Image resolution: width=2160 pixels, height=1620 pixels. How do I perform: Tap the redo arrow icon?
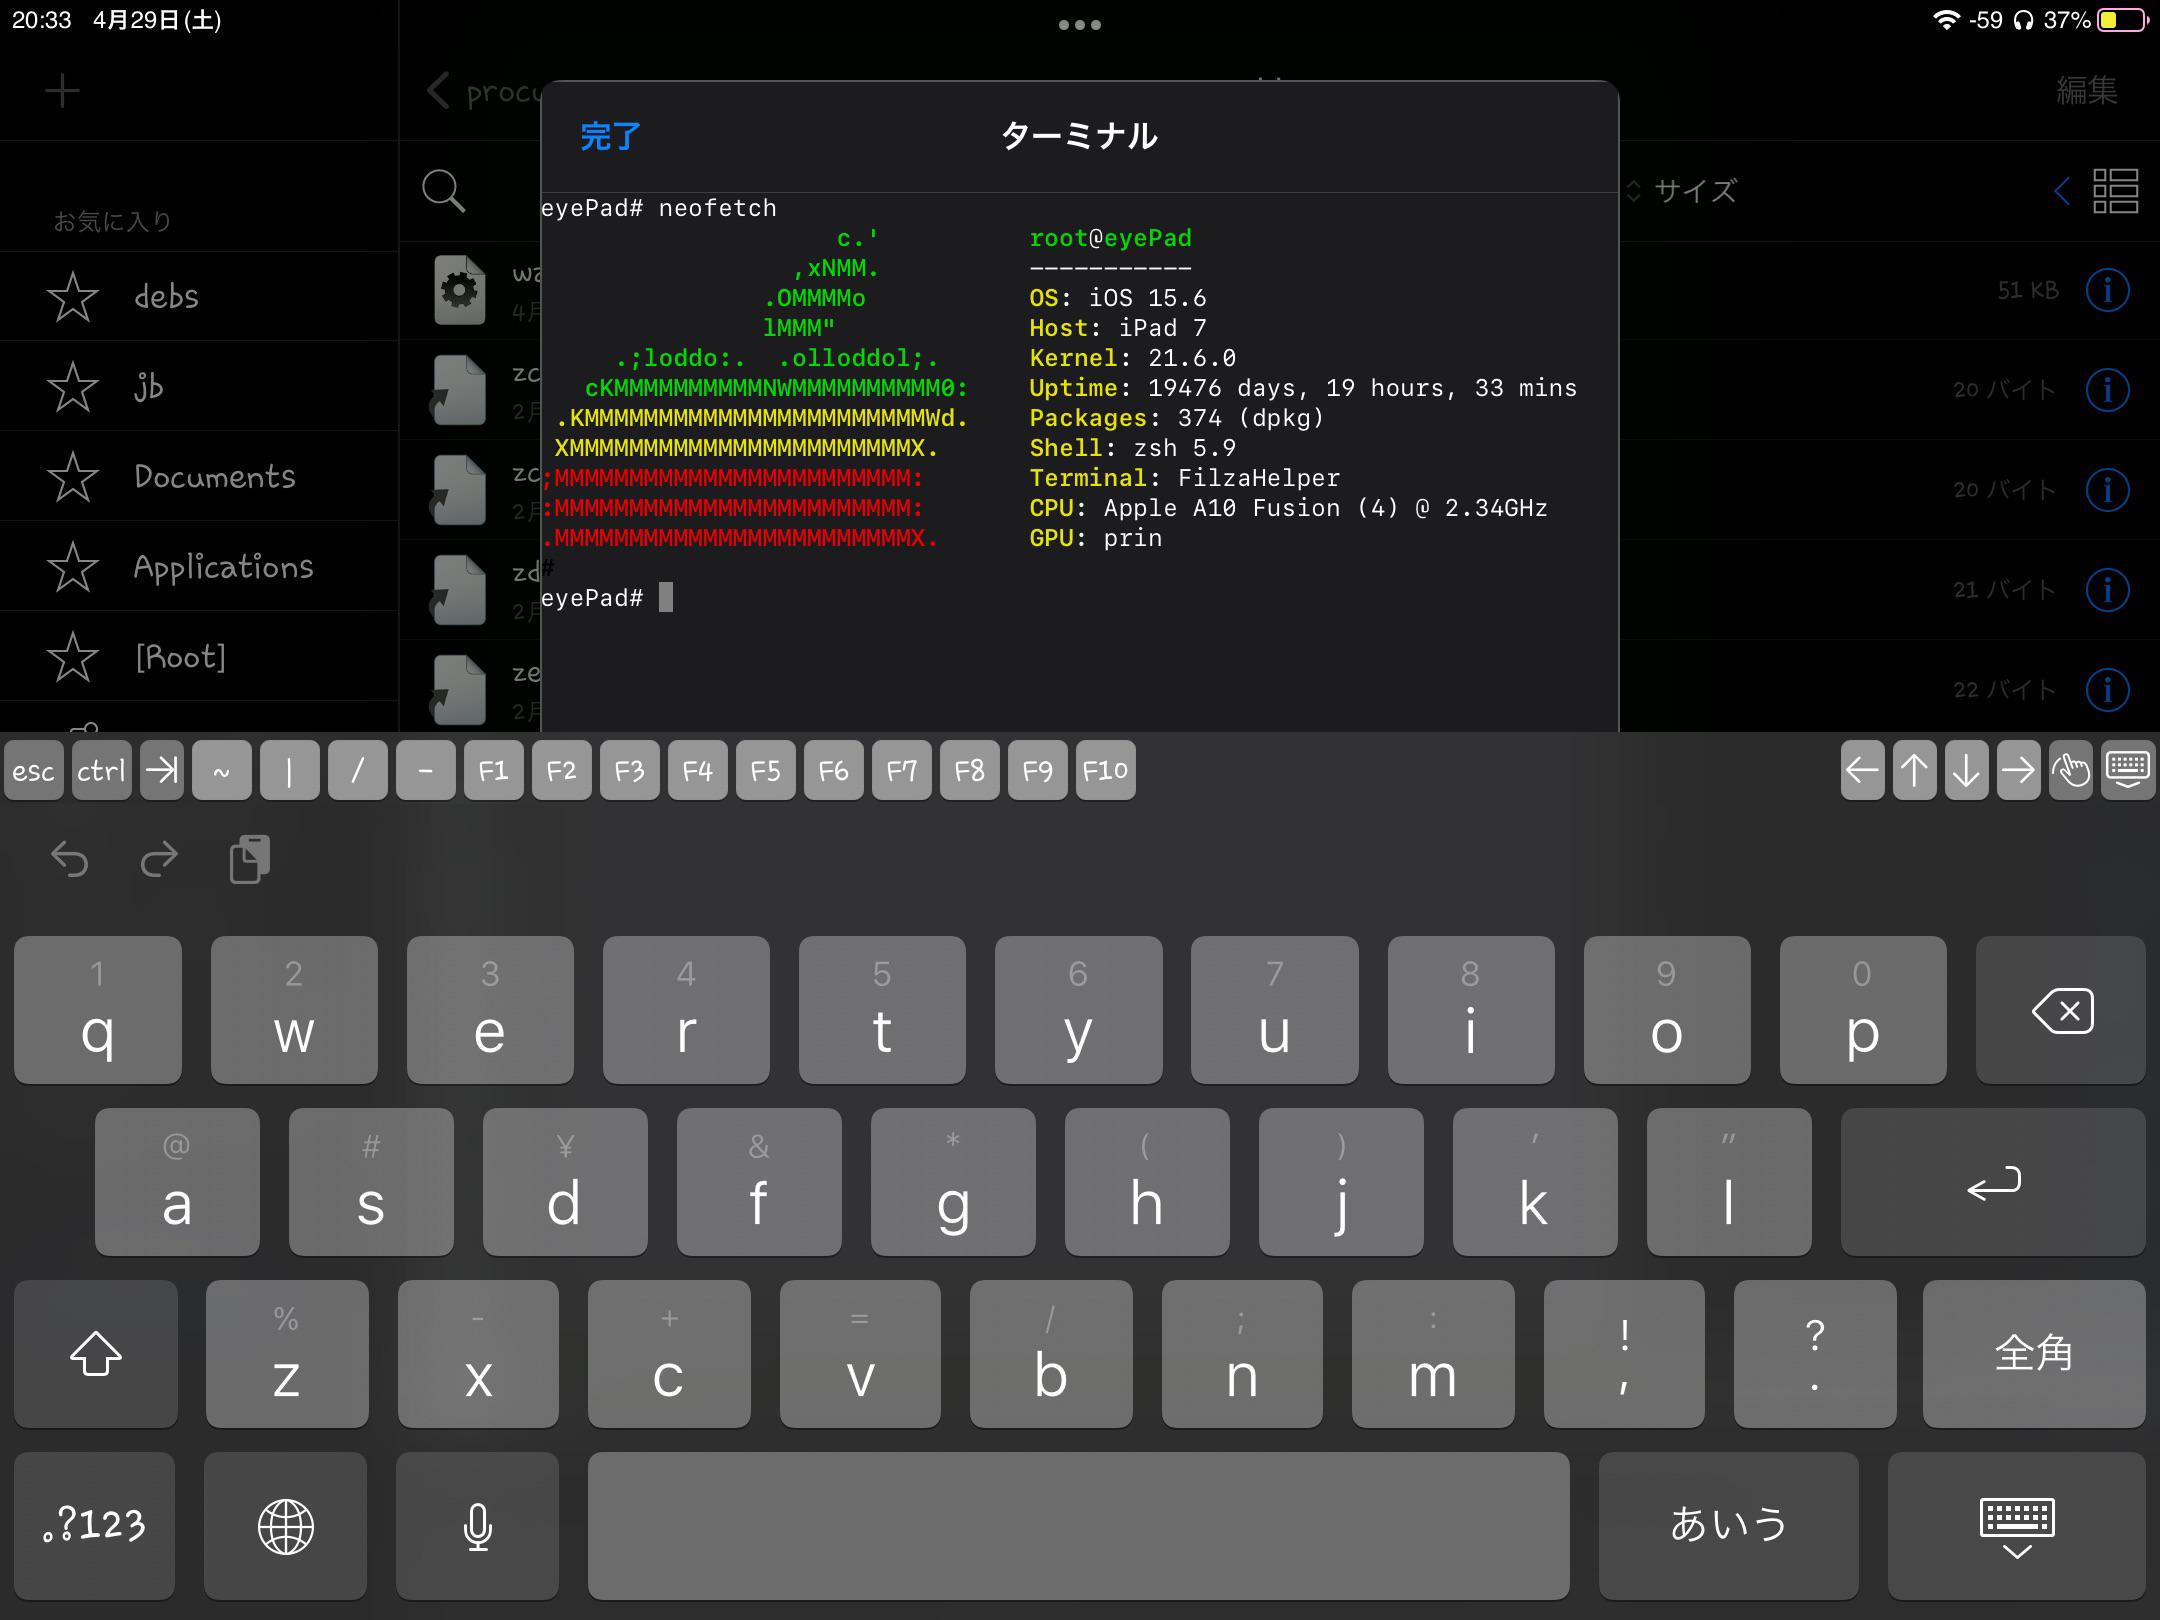pos(159,859)
